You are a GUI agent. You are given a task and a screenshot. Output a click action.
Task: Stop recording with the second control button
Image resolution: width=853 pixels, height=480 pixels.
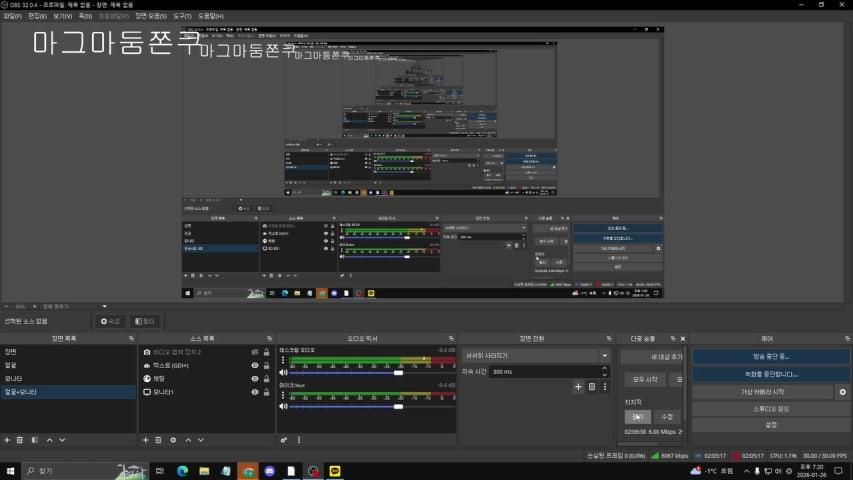pos(771,374)
